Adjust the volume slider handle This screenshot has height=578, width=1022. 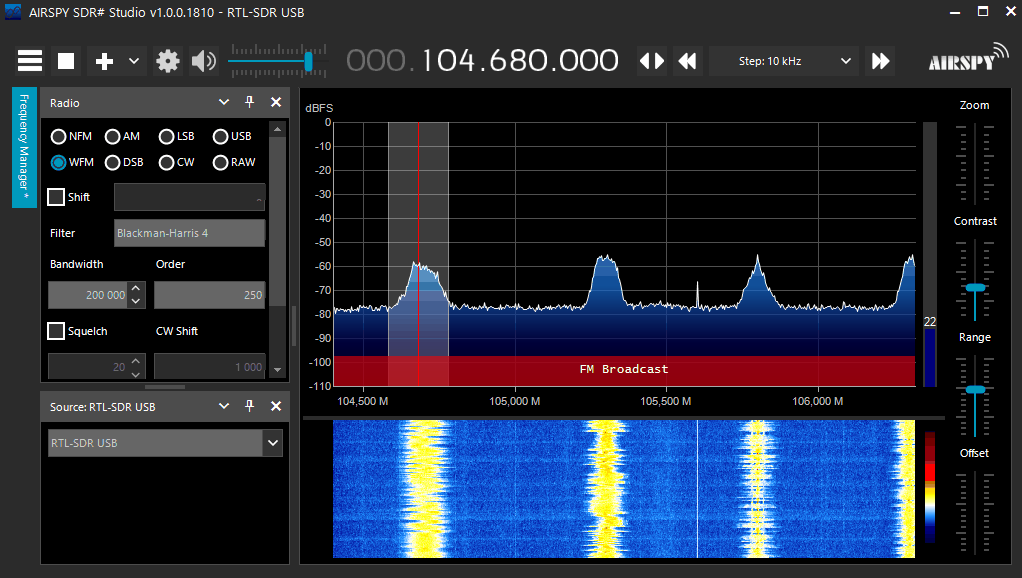308,61
